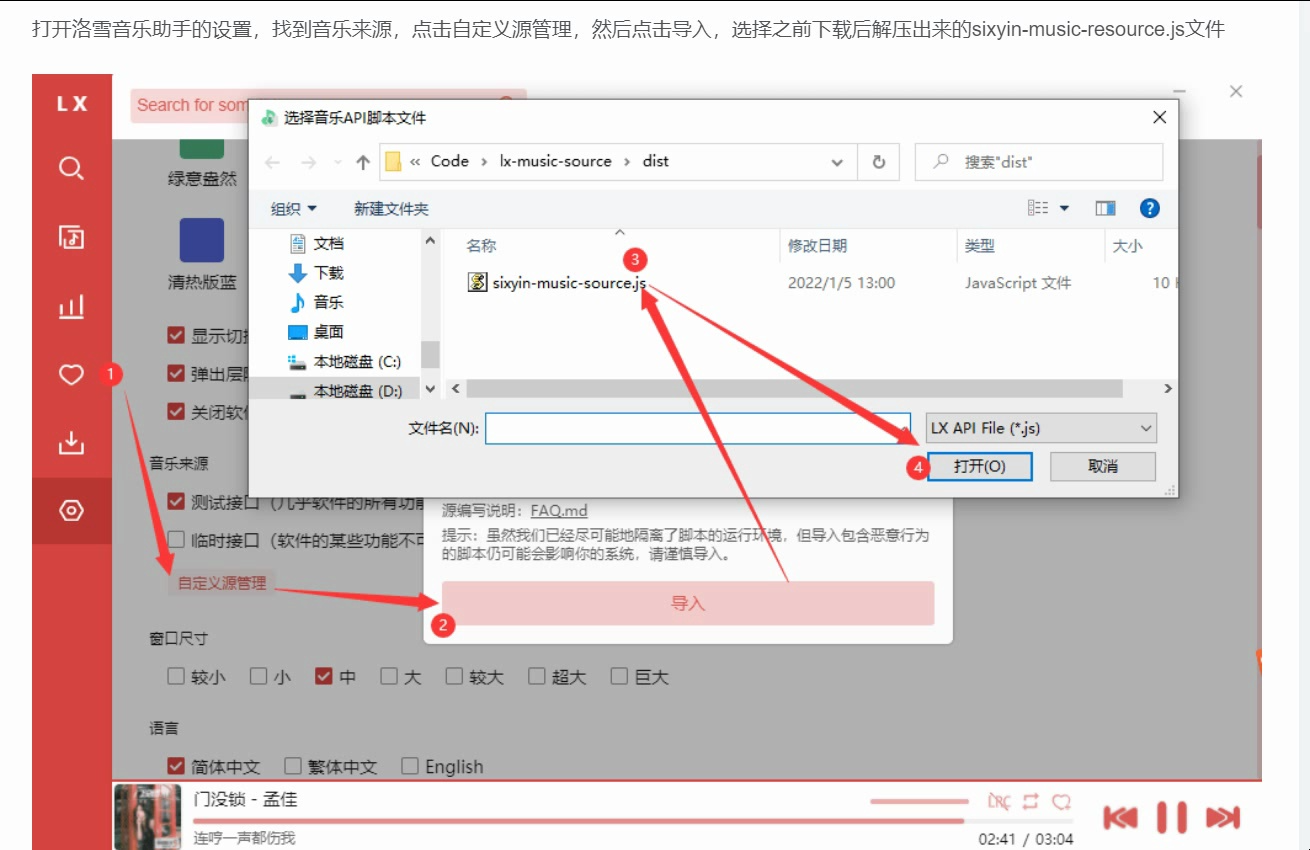Image resolution: width=1310 pixels, height=850 pixels.
Task: Check the 大 window size option
Action: tap(389, 676)
